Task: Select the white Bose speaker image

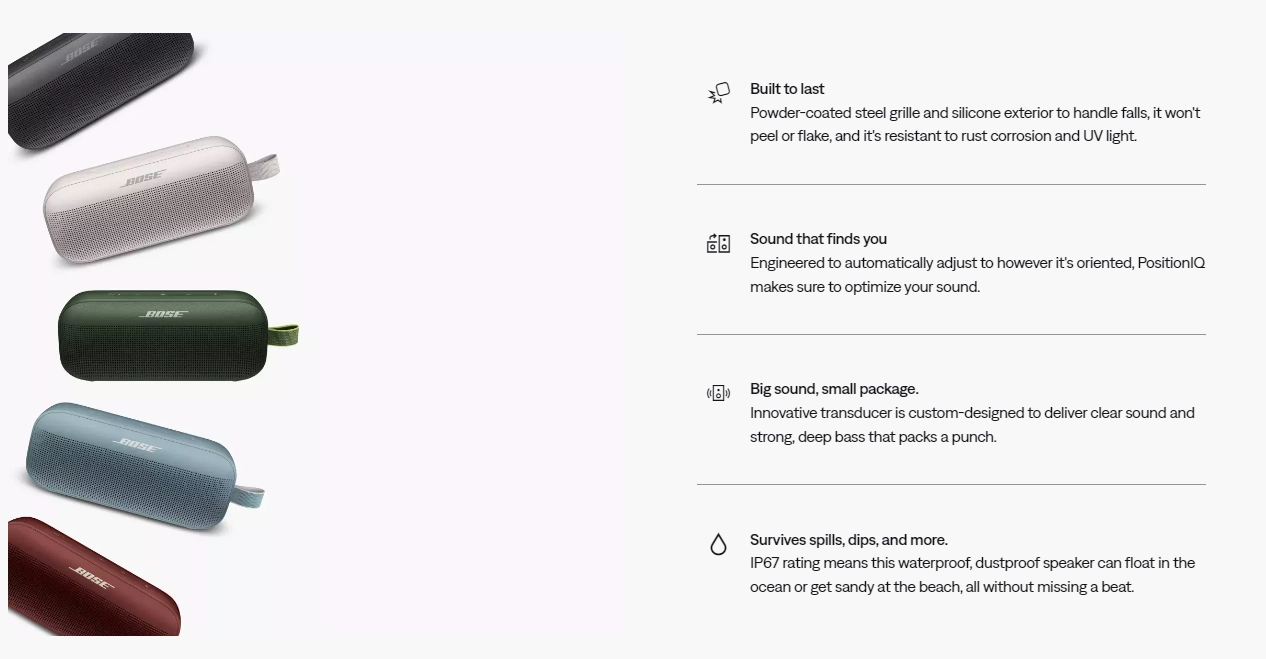Action: (160, 200)
